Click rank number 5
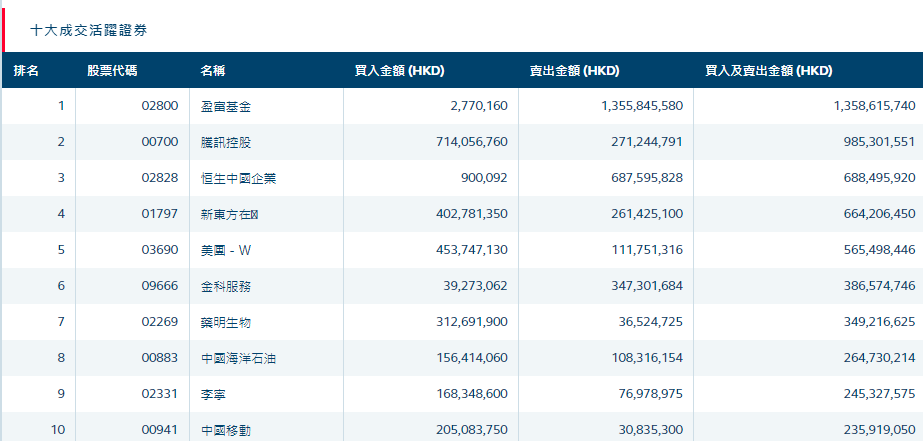The image size is (923, 441). coord(61,250)
